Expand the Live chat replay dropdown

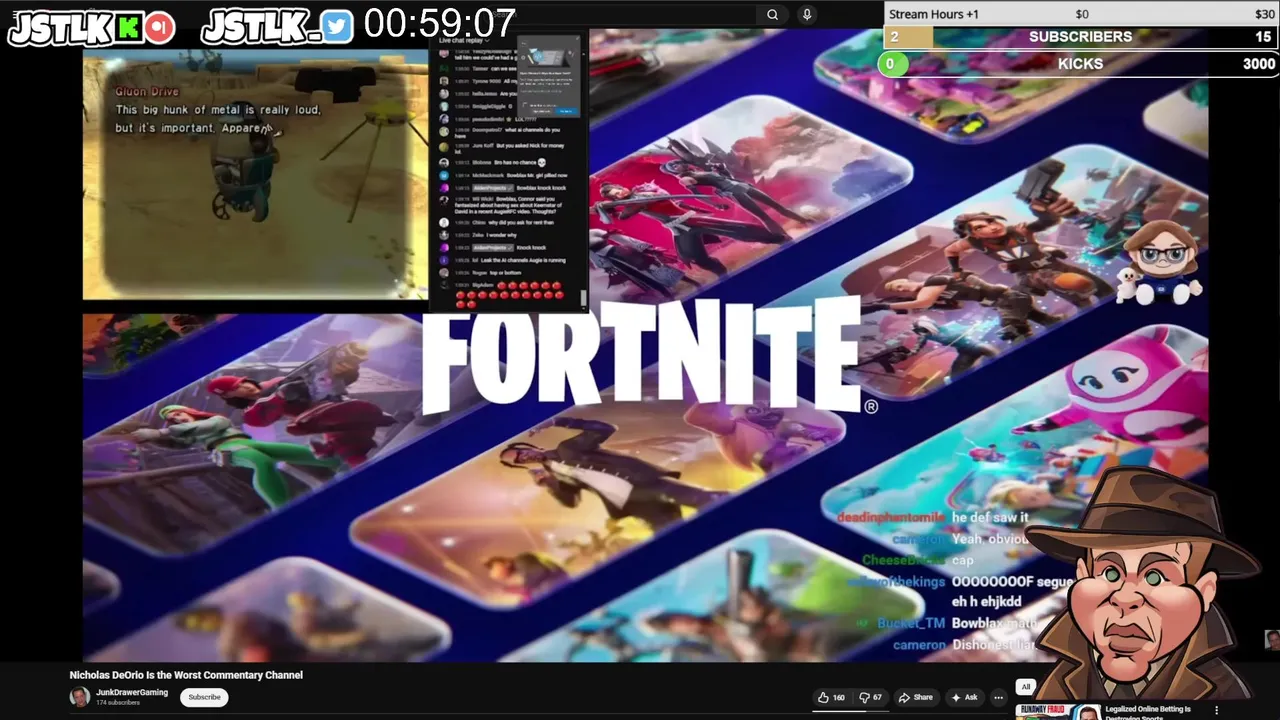pyautogui.click(x=464, y=40)
